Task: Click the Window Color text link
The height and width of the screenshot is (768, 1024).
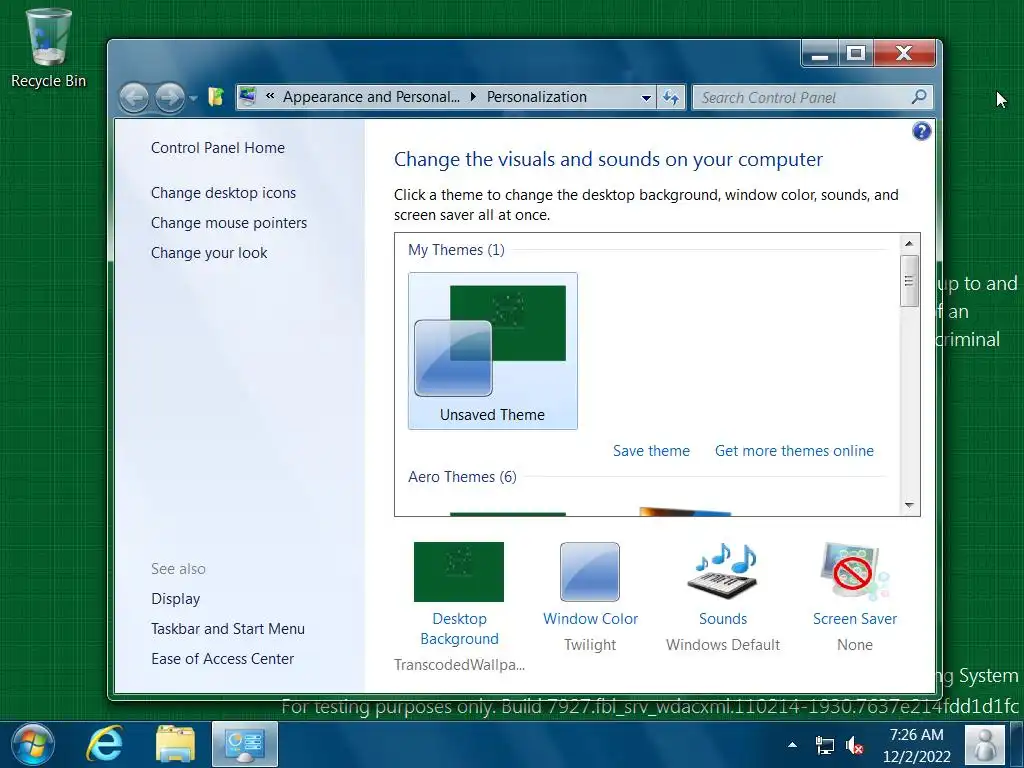Action: pos(590,618)
